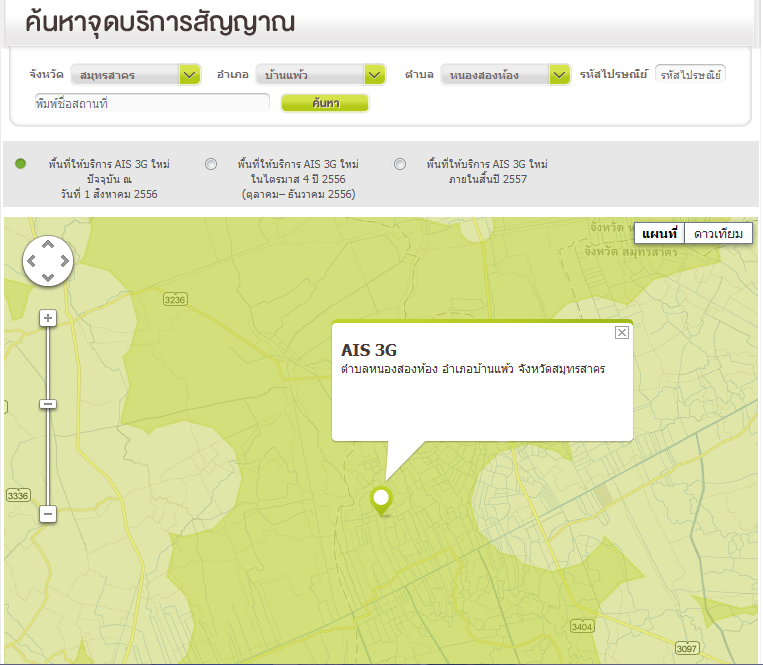Viewport: 763px width, 665px height.
Task: Click the ค้นหา search button
Action: point(325,103)
